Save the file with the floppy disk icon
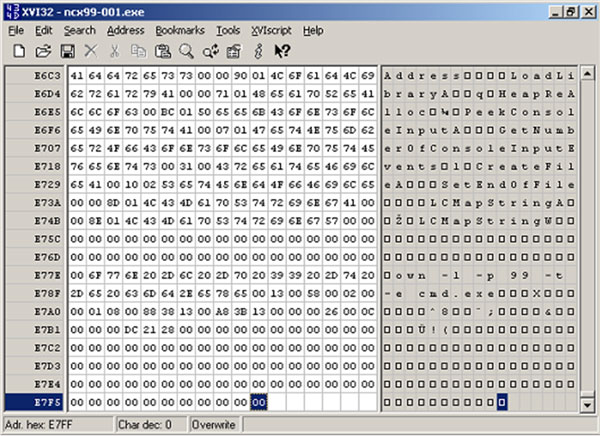 pos(67,50)
